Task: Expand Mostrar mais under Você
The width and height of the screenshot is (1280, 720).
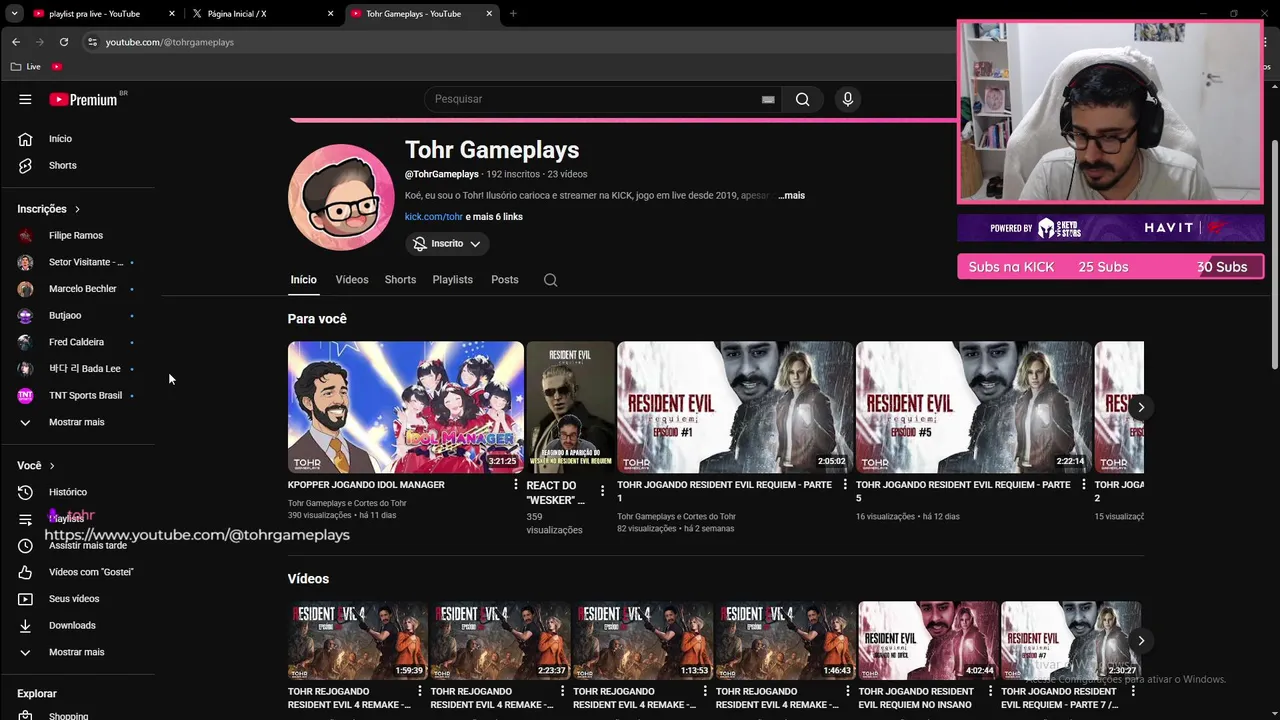Action: coord(78,652)
